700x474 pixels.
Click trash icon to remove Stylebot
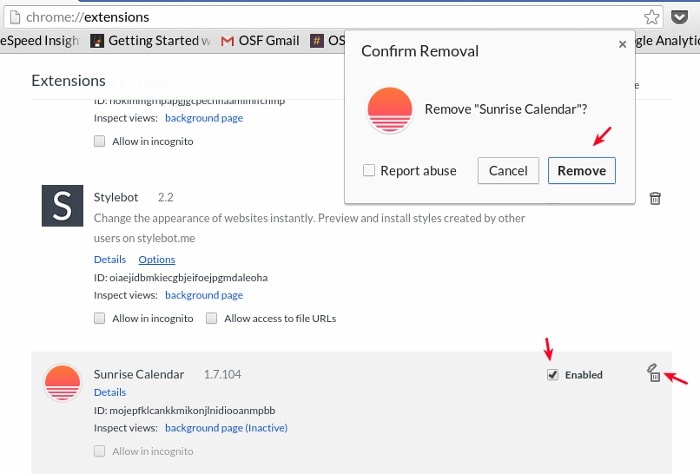click(x=655, y=198)
